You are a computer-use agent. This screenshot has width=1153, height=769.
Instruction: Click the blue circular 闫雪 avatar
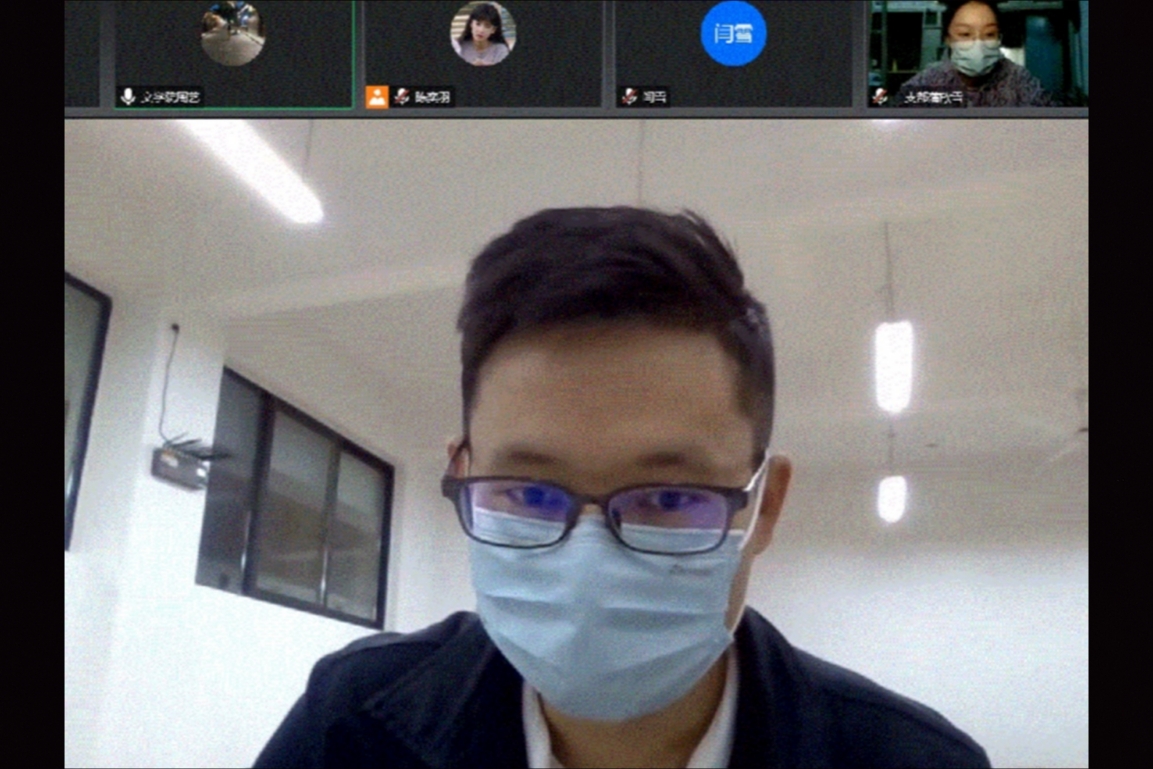pyautogui.click(x=733, y=33)
